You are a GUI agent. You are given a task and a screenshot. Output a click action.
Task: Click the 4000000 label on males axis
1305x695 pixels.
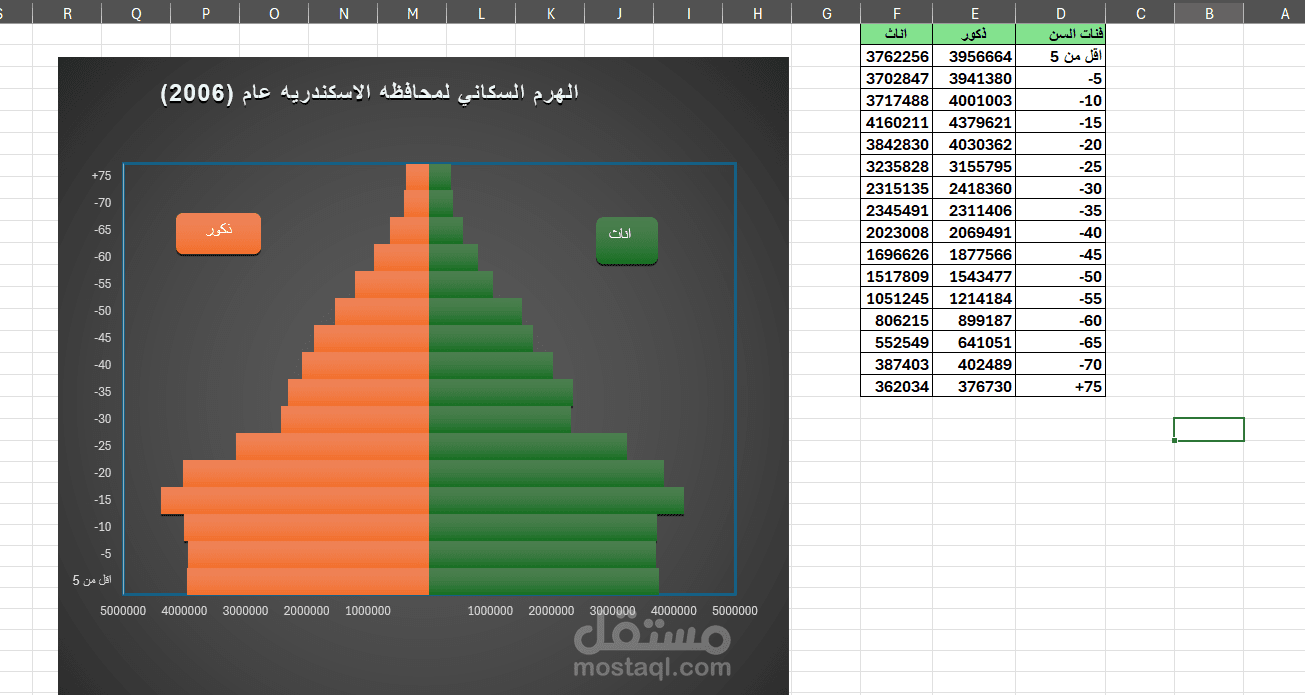185,611
